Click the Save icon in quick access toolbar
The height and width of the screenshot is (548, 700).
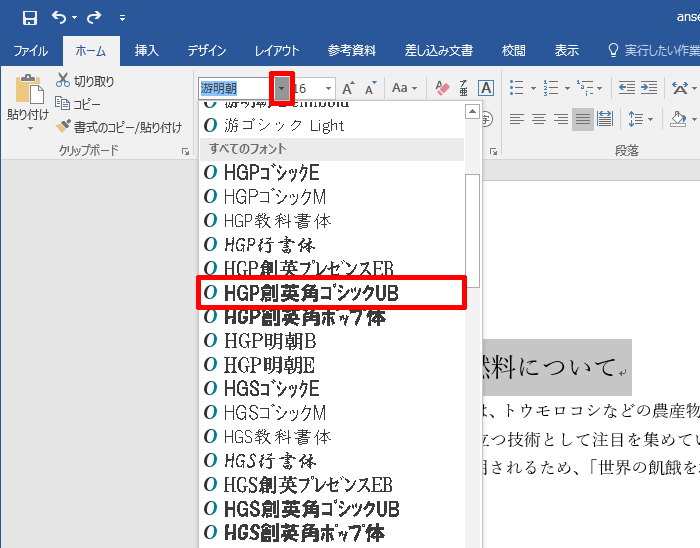click(29, 18)
